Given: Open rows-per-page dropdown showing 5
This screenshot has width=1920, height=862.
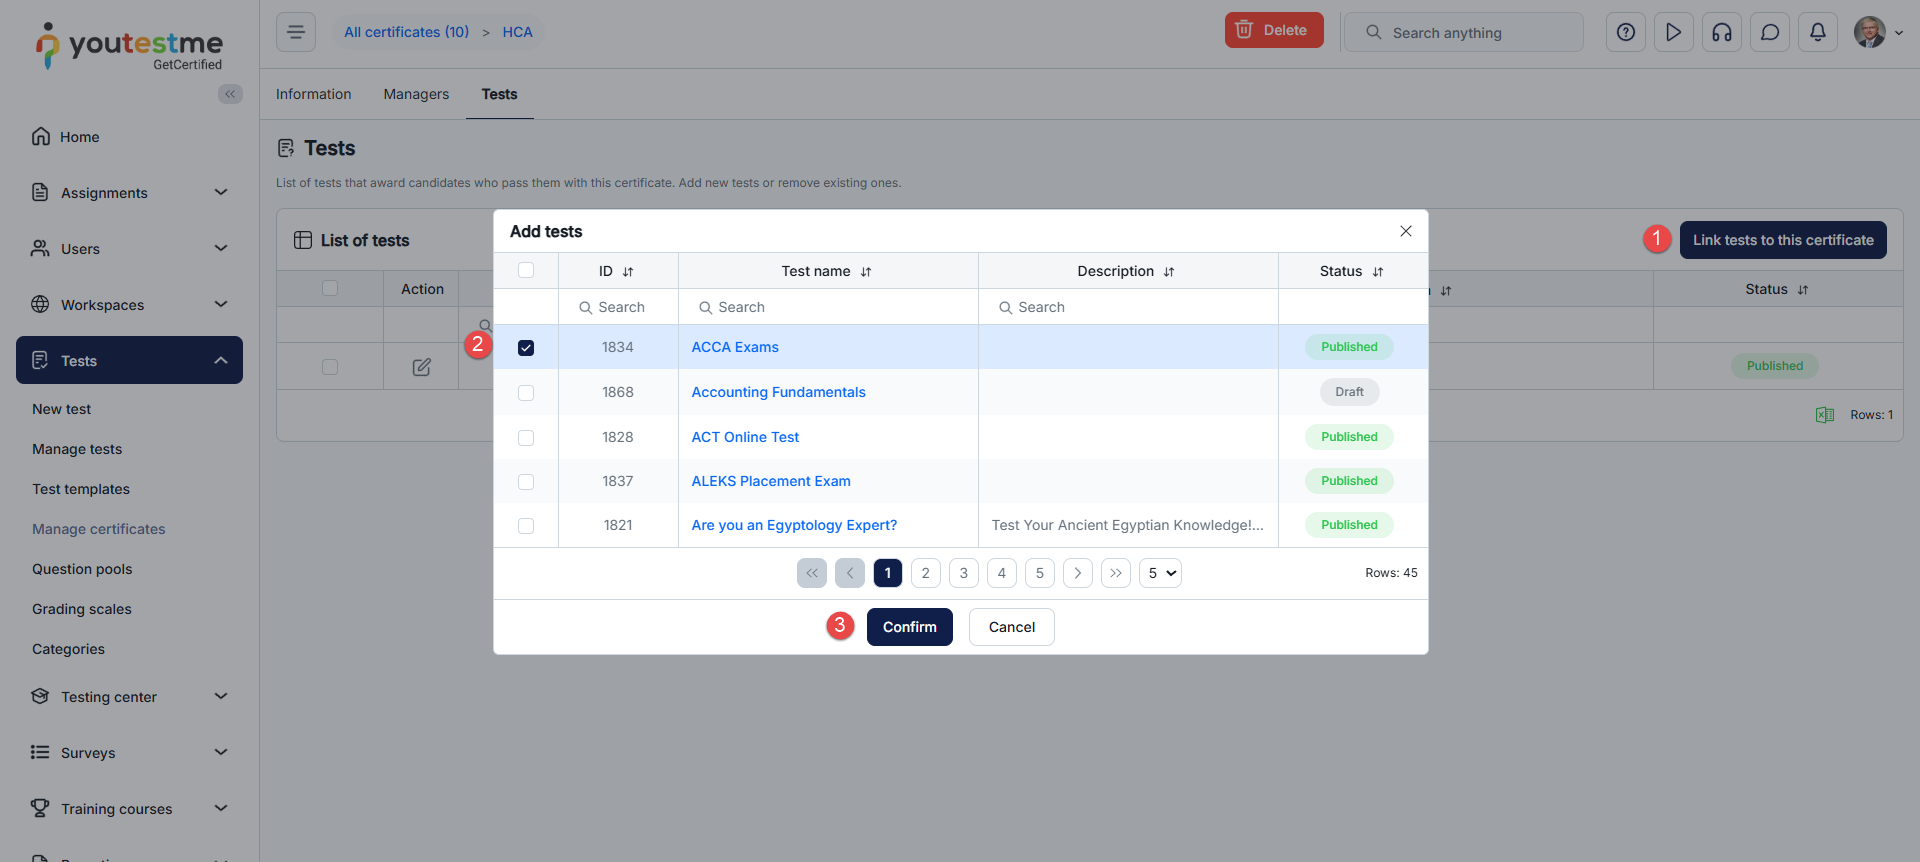Looking at the screenshot, I should coord(1160,573).
